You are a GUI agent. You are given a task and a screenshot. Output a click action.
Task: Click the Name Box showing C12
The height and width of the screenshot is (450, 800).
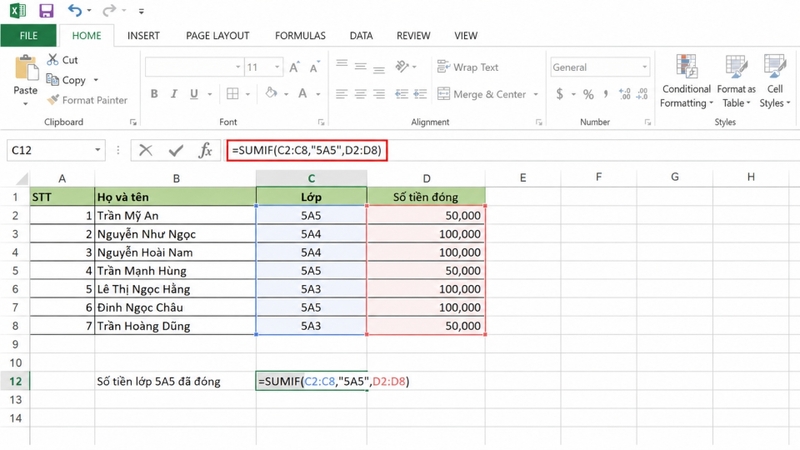[x=56, y=150]
